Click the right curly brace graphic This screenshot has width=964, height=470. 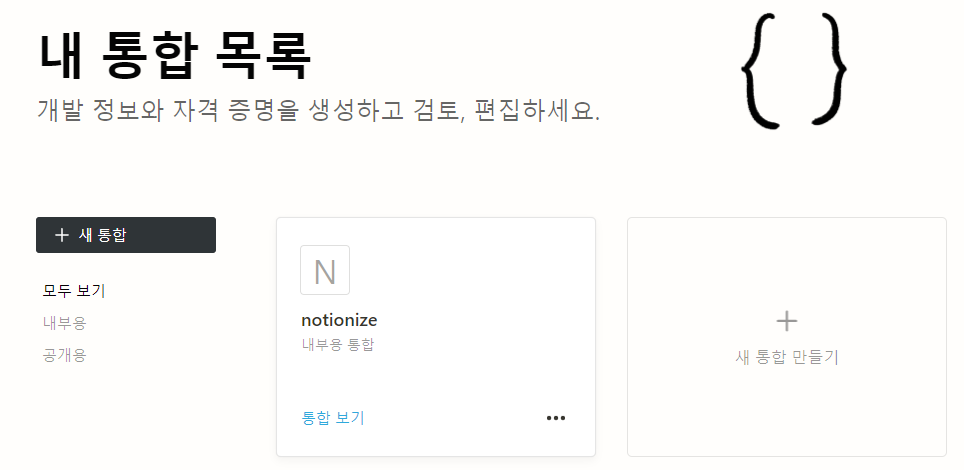830,68
